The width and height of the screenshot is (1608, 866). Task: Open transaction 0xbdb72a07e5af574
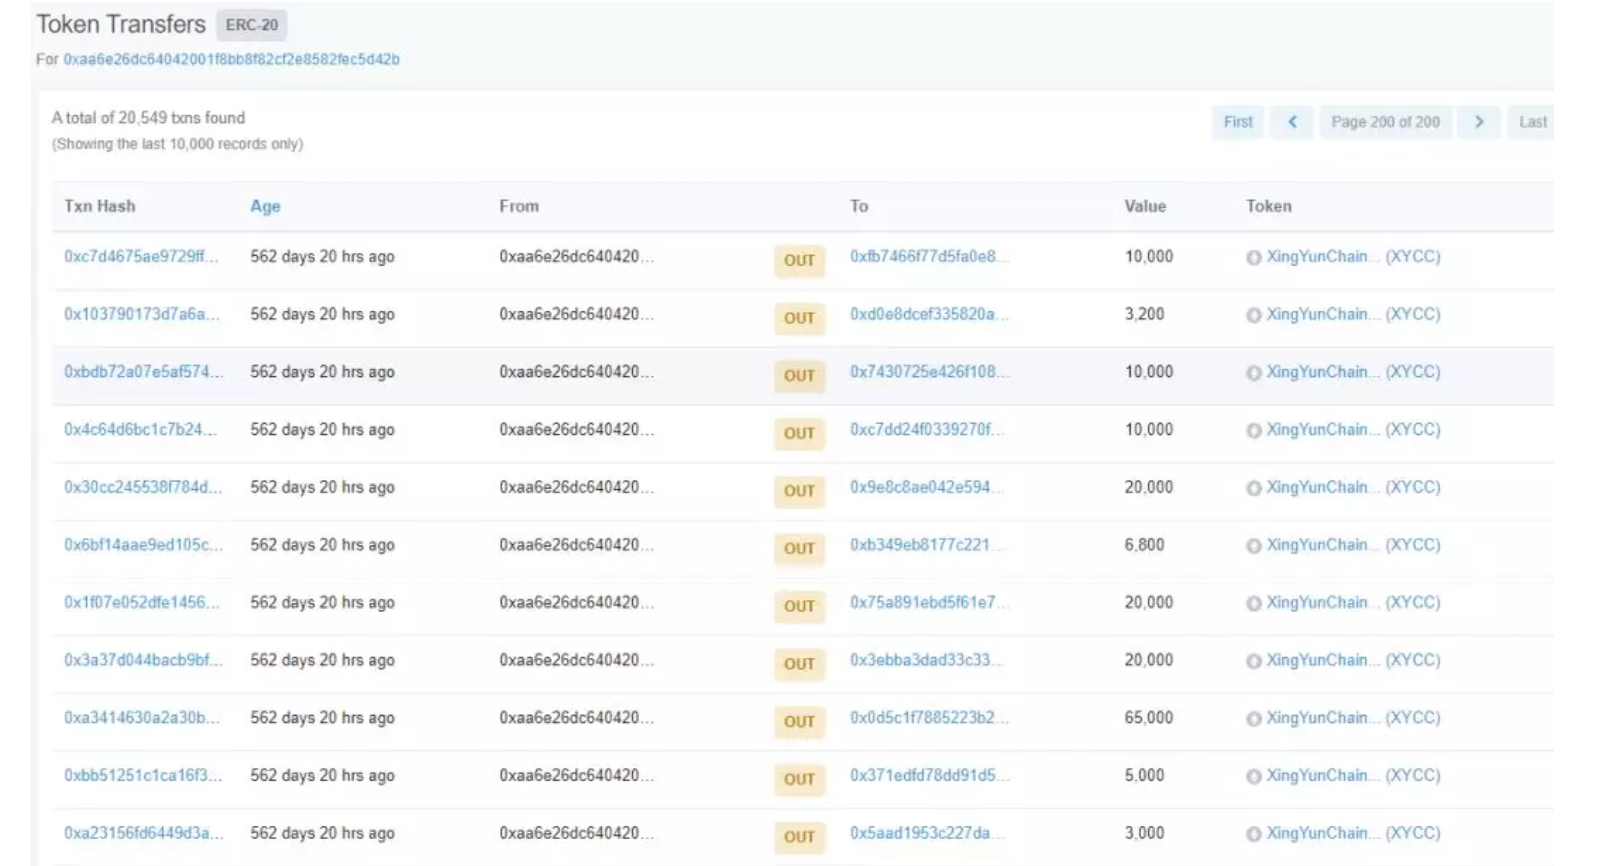[x=143, y=372]
